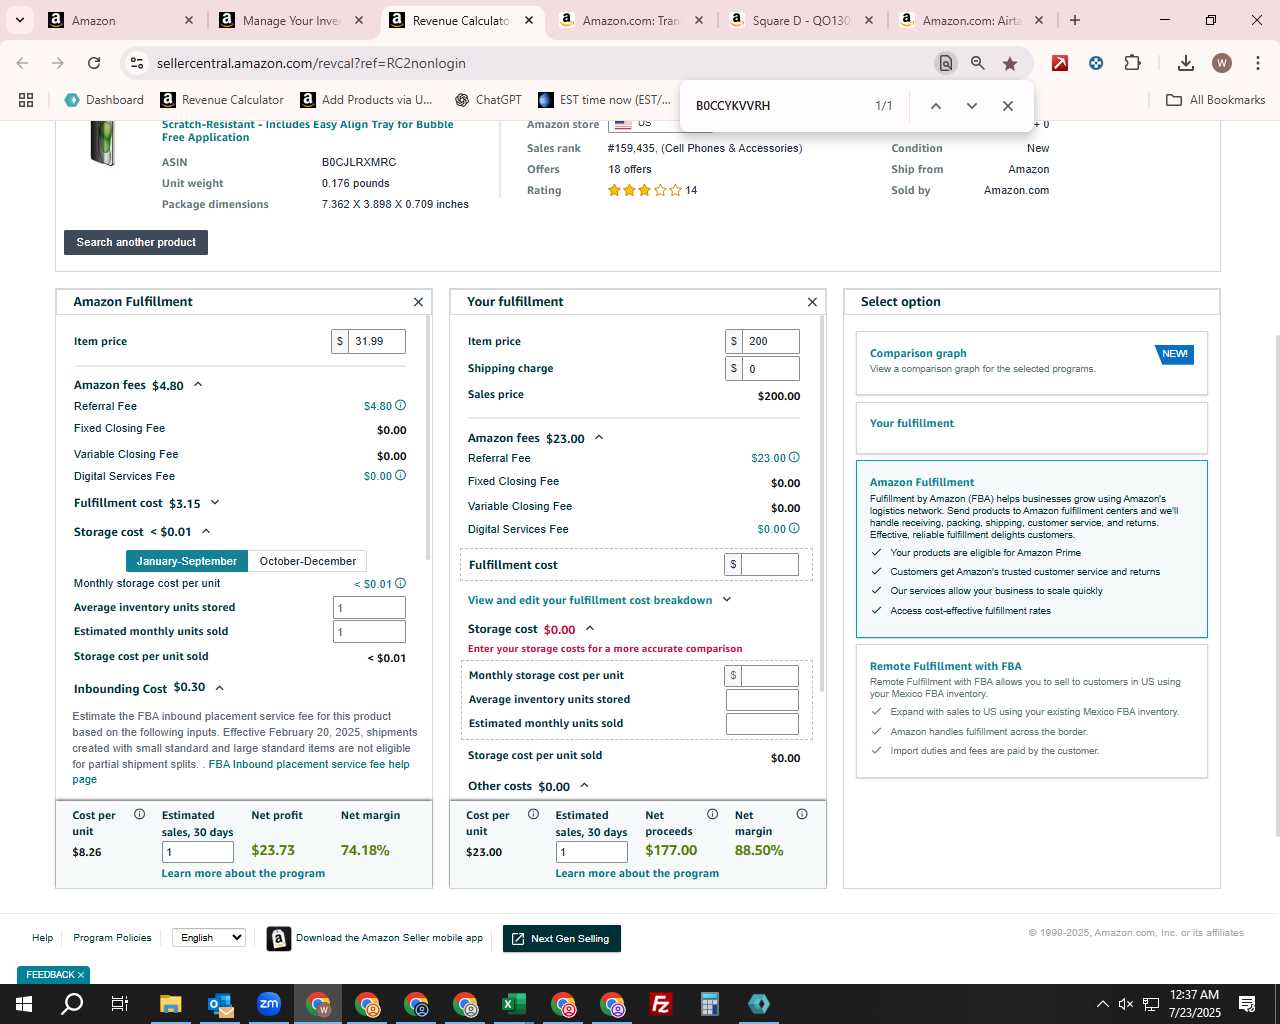Close the Your fulfillment panel

point(812,302)
